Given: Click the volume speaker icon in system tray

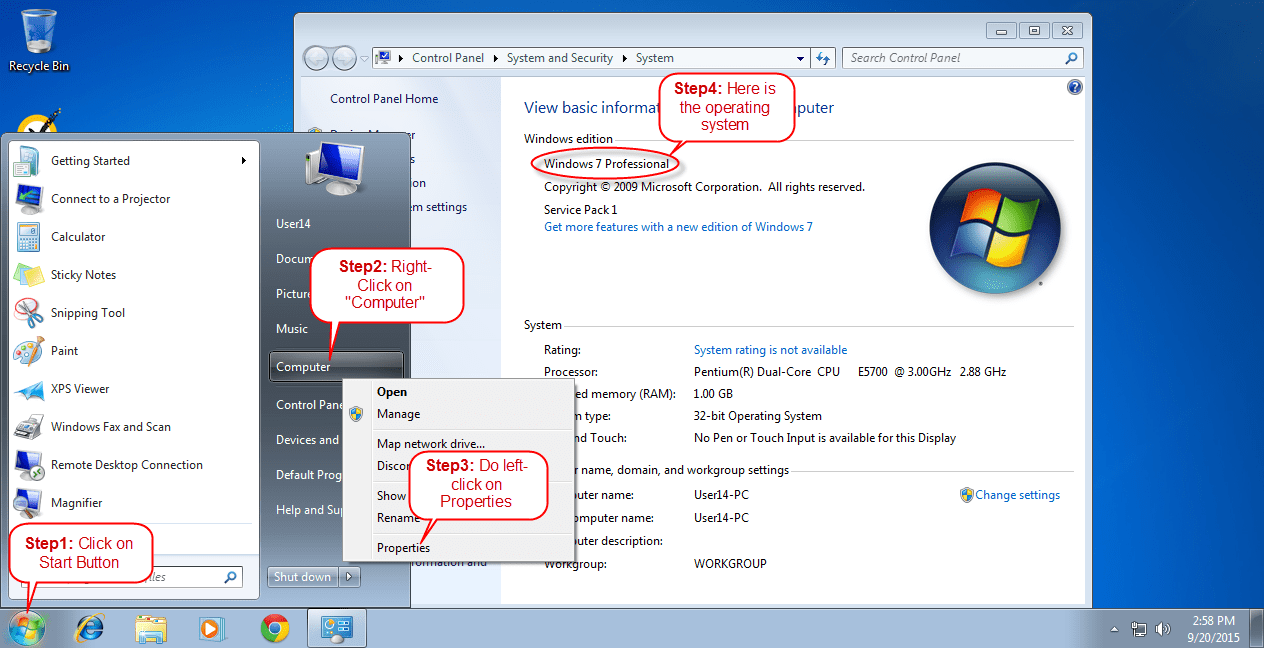Looking at the screenshot, I should point(1162,629).
